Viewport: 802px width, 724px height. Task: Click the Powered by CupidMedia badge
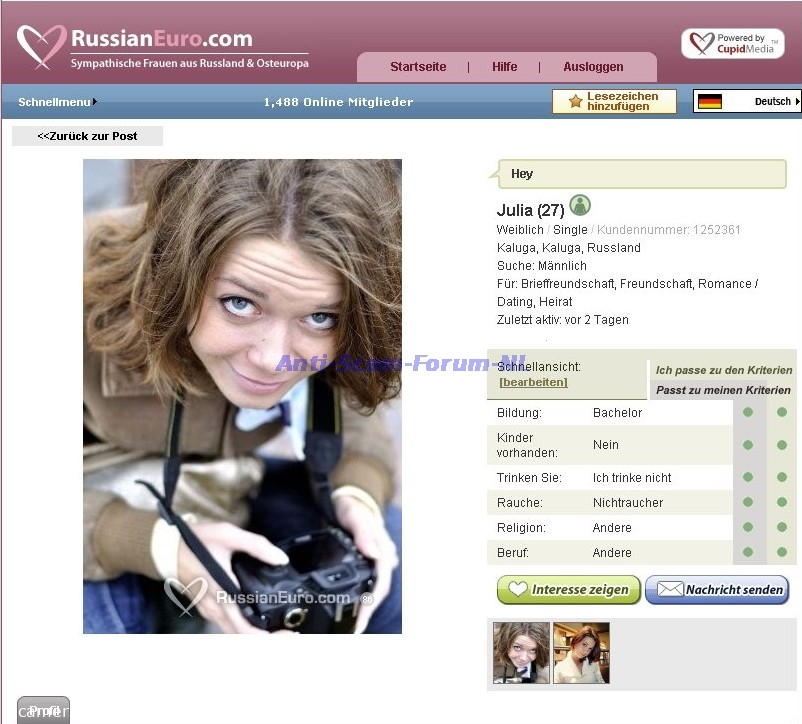[x=733, y=44]
